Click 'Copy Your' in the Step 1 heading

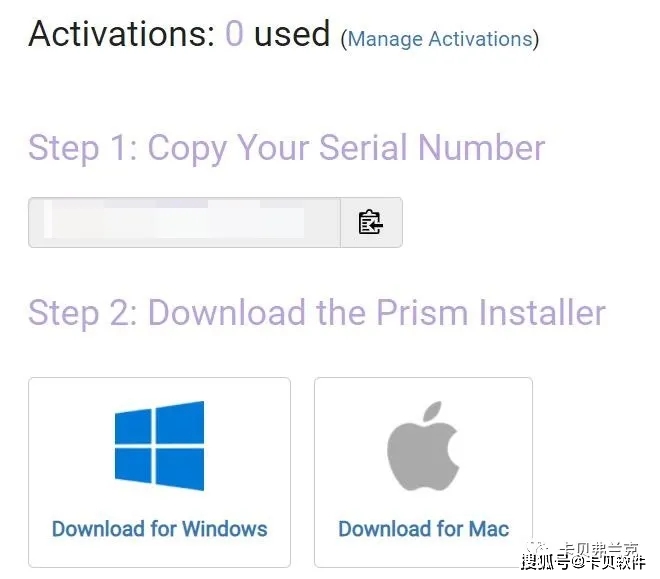coord(229,148)
